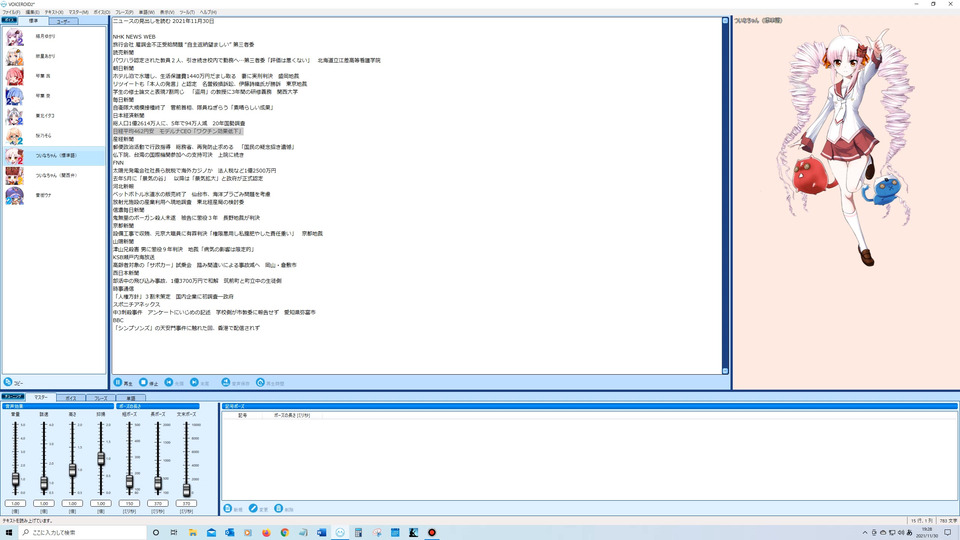Choose the 琴葉 葵 voice preset
Image resolution: width=960 pixels, height=540 pixels.
pos(15,96)
